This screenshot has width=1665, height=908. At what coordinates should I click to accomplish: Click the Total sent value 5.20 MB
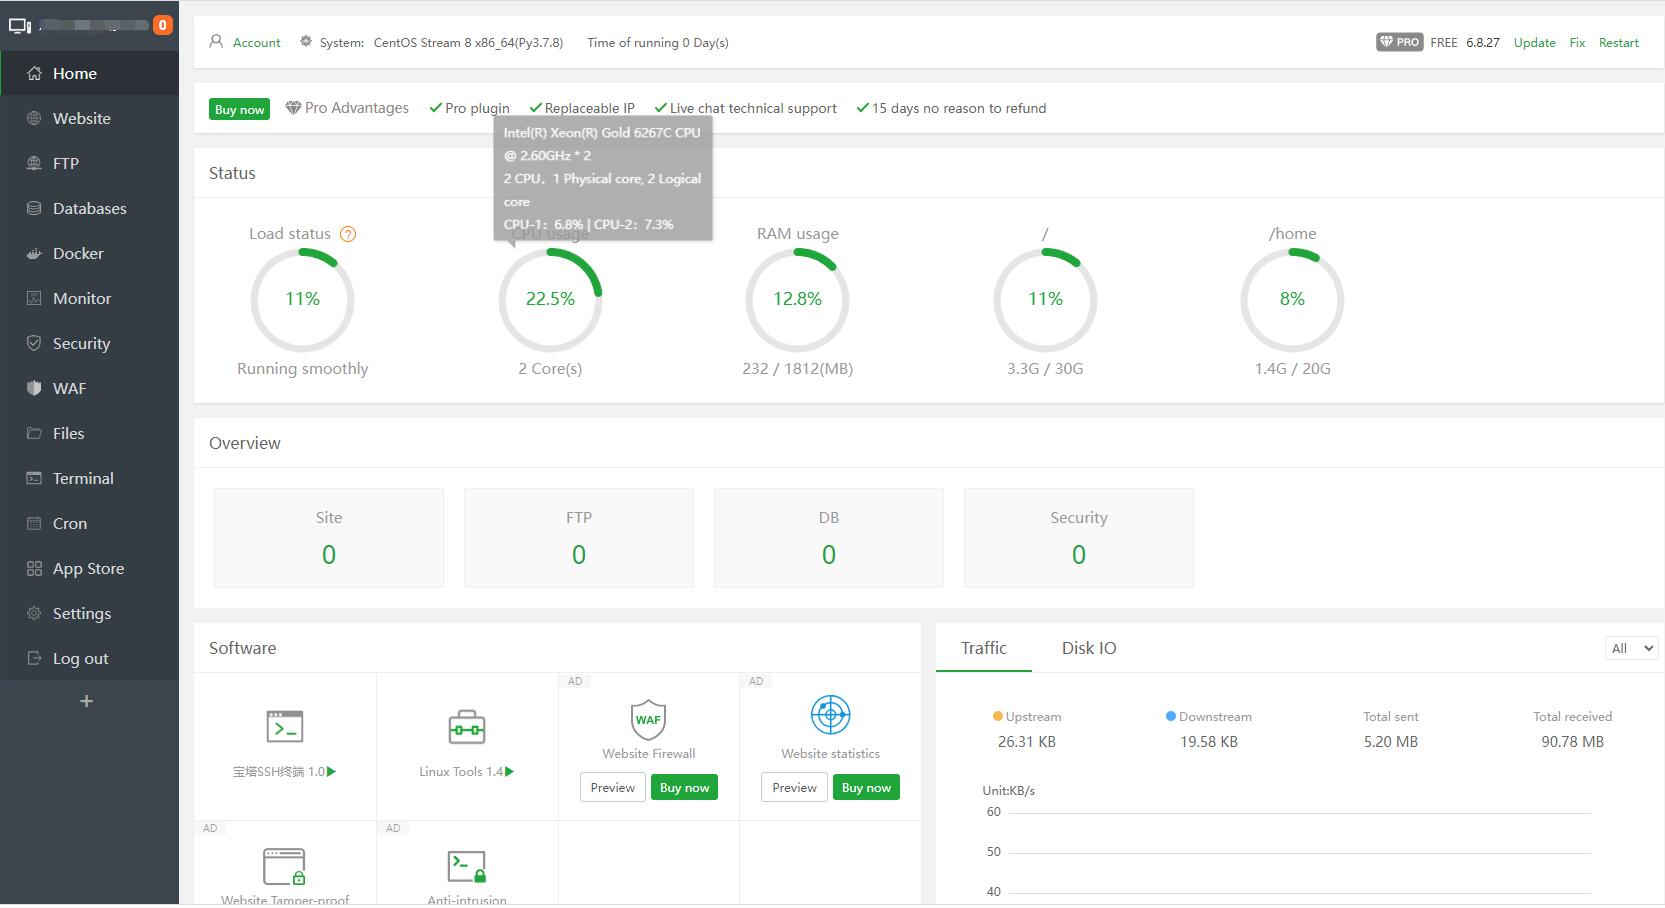[x=1391, y=742]
